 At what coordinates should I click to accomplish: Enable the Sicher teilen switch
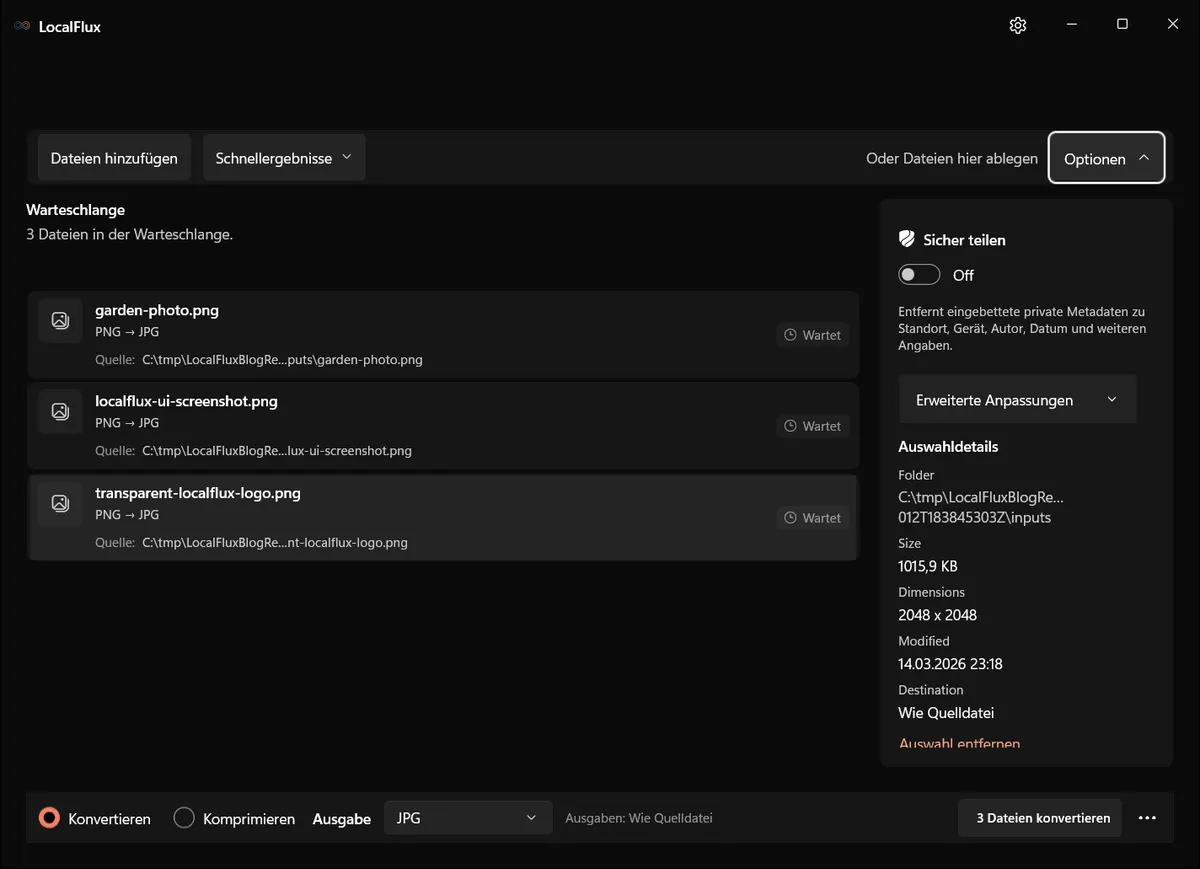point(919,275)
